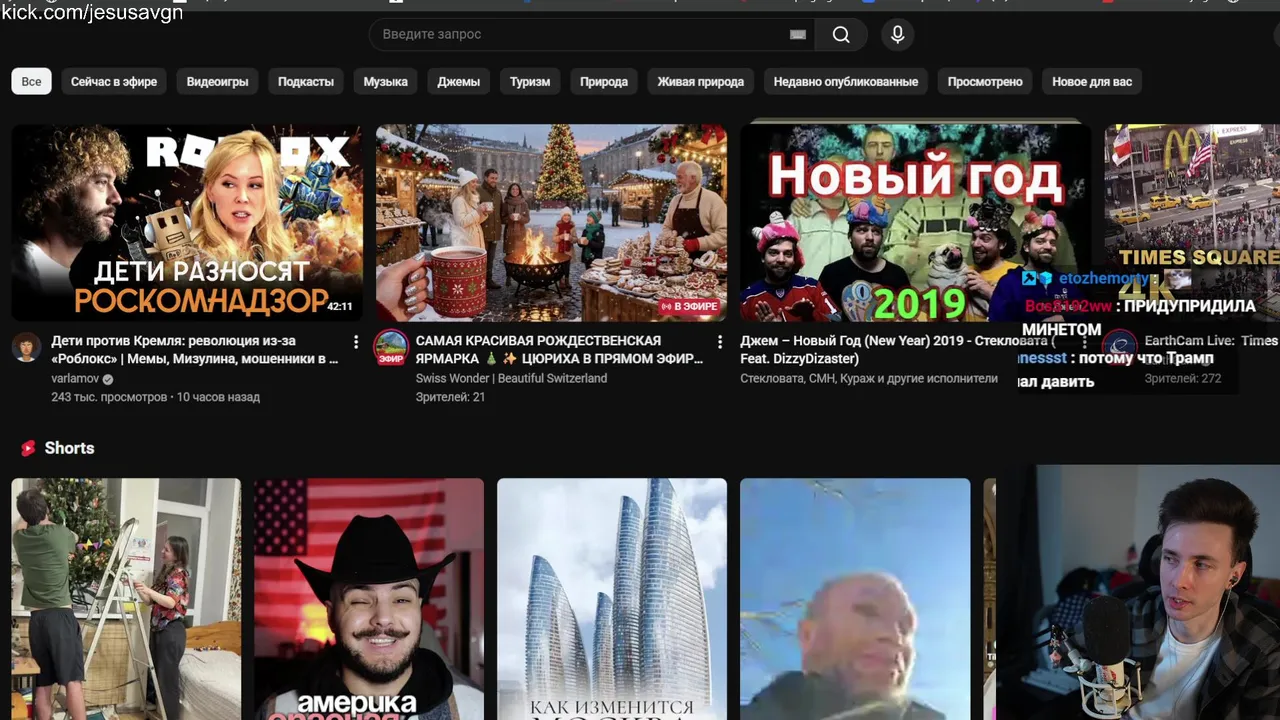This screenshot has height=720, width=1280.
Task: Click the 'В ЭФИРЕ' live badge
Action: (689, 306)
